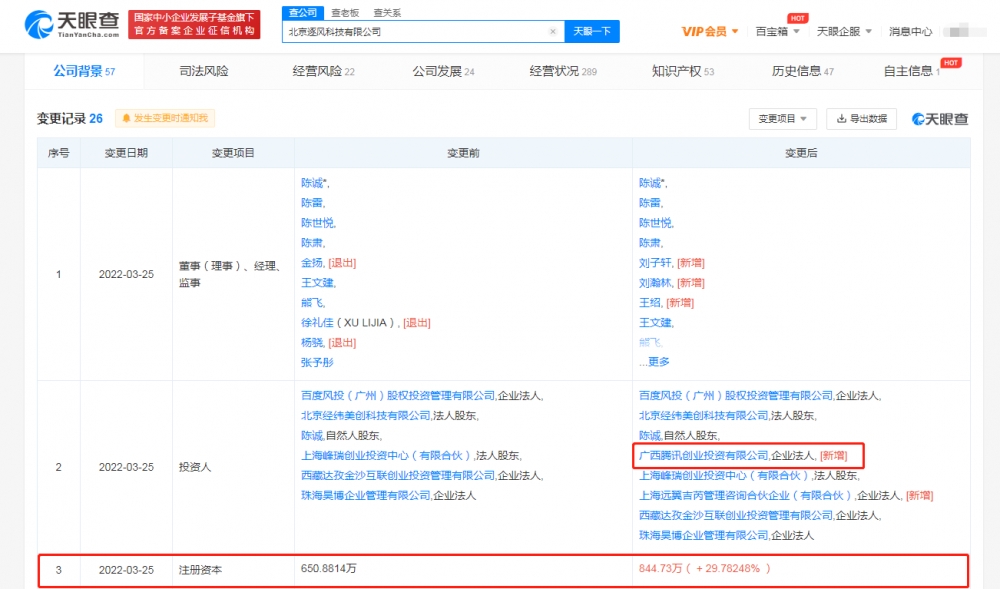Click the 844.73万 (+29.78248%) value
Viewport: 1000px width, 589px height.
(704, 568)
